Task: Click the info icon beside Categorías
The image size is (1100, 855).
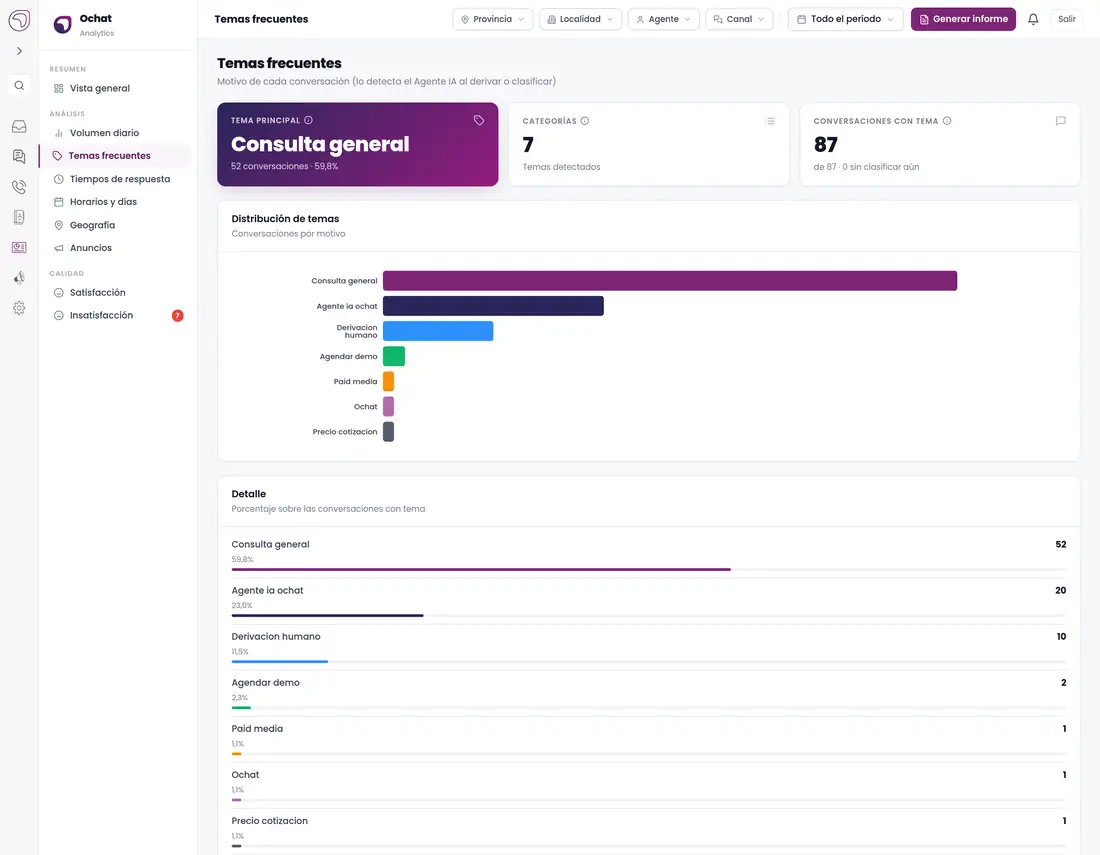Action: click(x=585, y=121)
